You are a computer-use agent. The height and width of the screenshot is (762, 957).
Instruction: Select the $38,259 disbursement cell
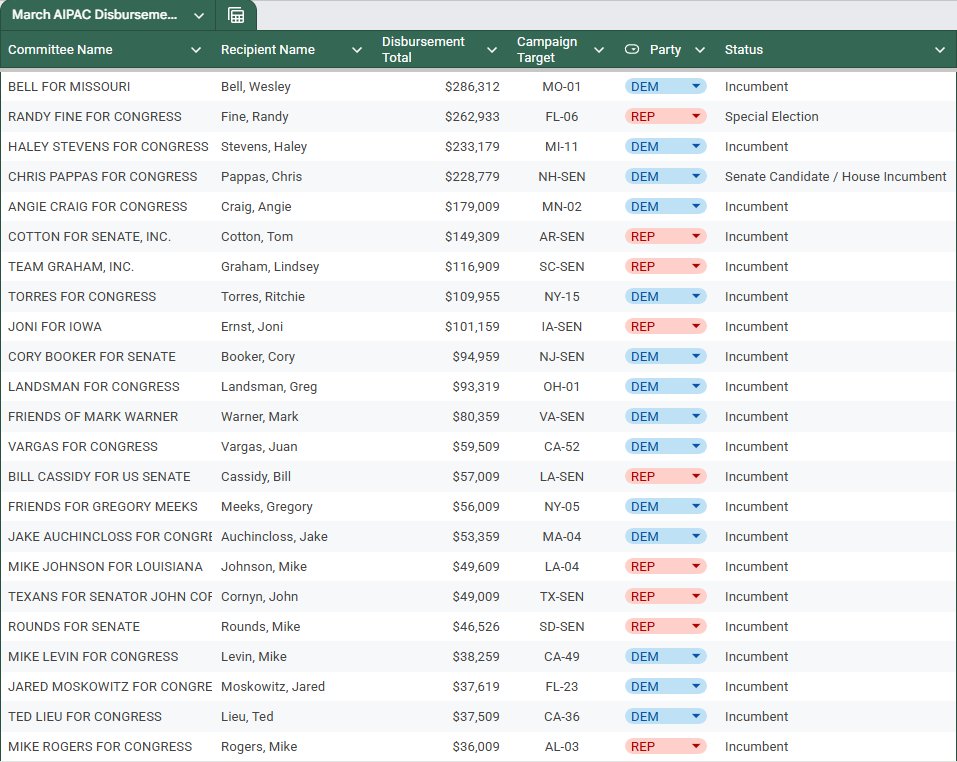point(441,656)
